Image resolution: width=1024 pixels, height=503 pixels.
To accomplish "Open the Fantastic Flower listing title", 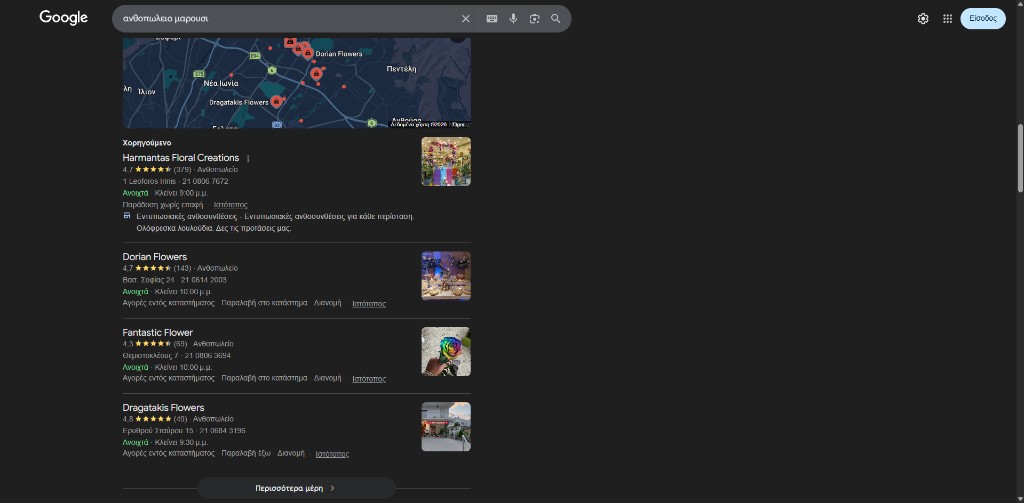I will click(x=157, y=333).
